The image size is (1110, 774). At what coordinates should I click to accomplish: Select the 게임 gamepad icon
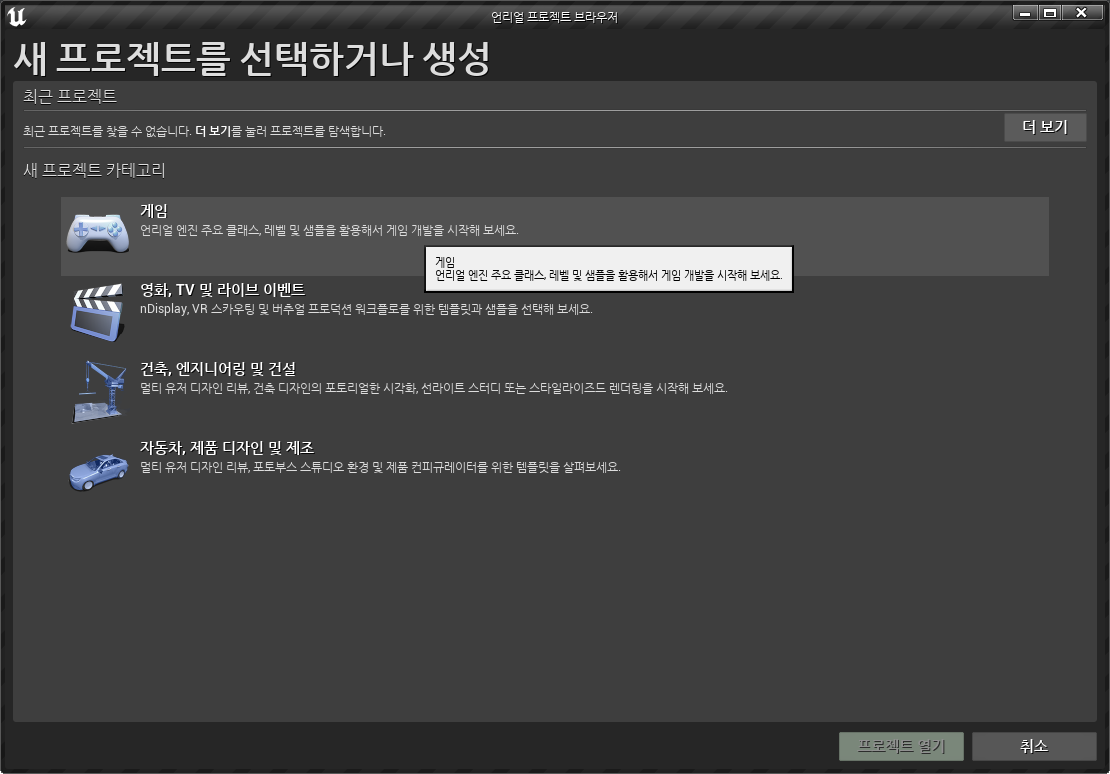point(98,233)
